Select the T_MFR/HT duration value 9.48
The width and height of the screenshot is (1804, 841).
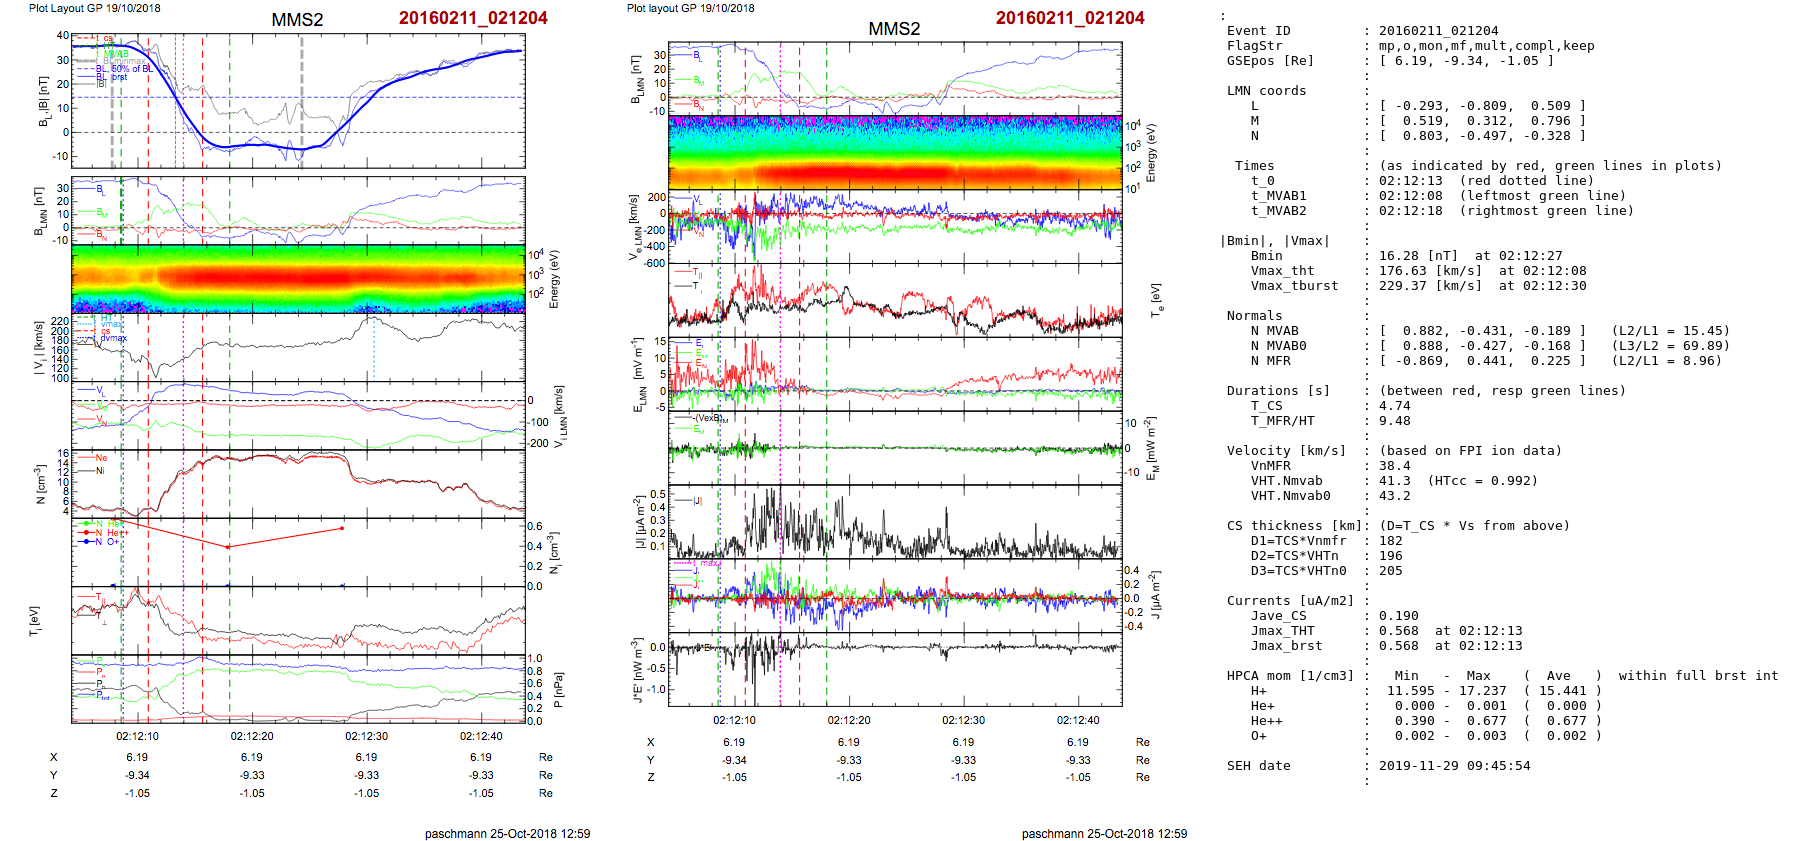point(1395,421)
